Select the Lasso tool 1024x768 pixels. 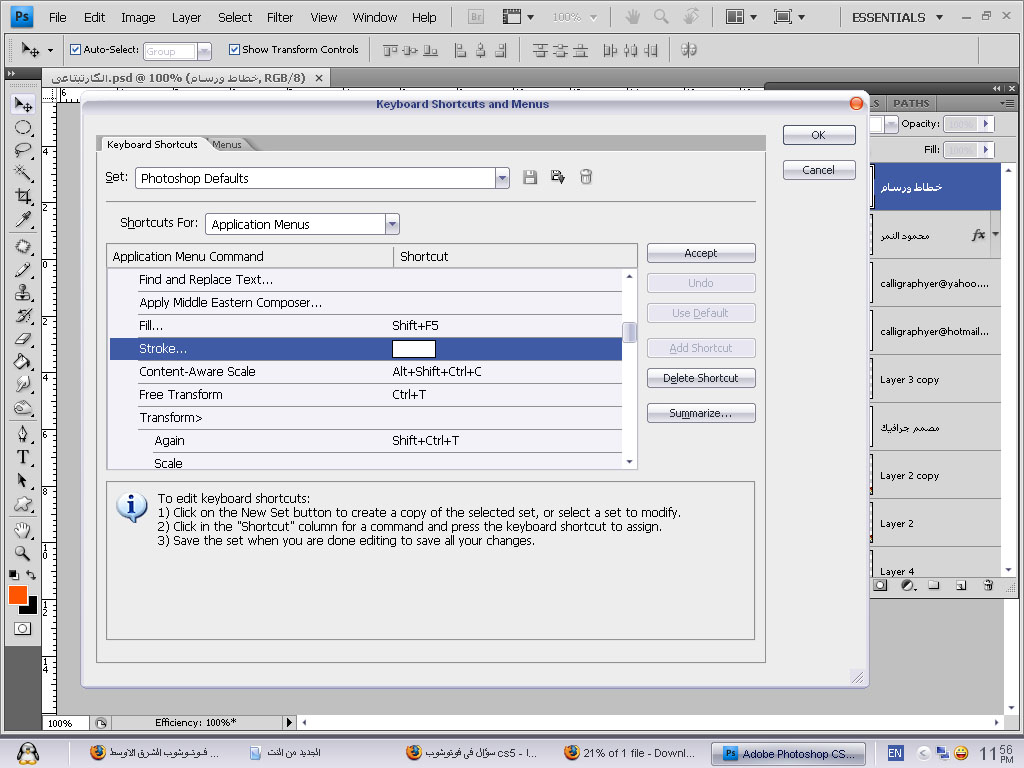pyautogui.click(x=23, y=150)
